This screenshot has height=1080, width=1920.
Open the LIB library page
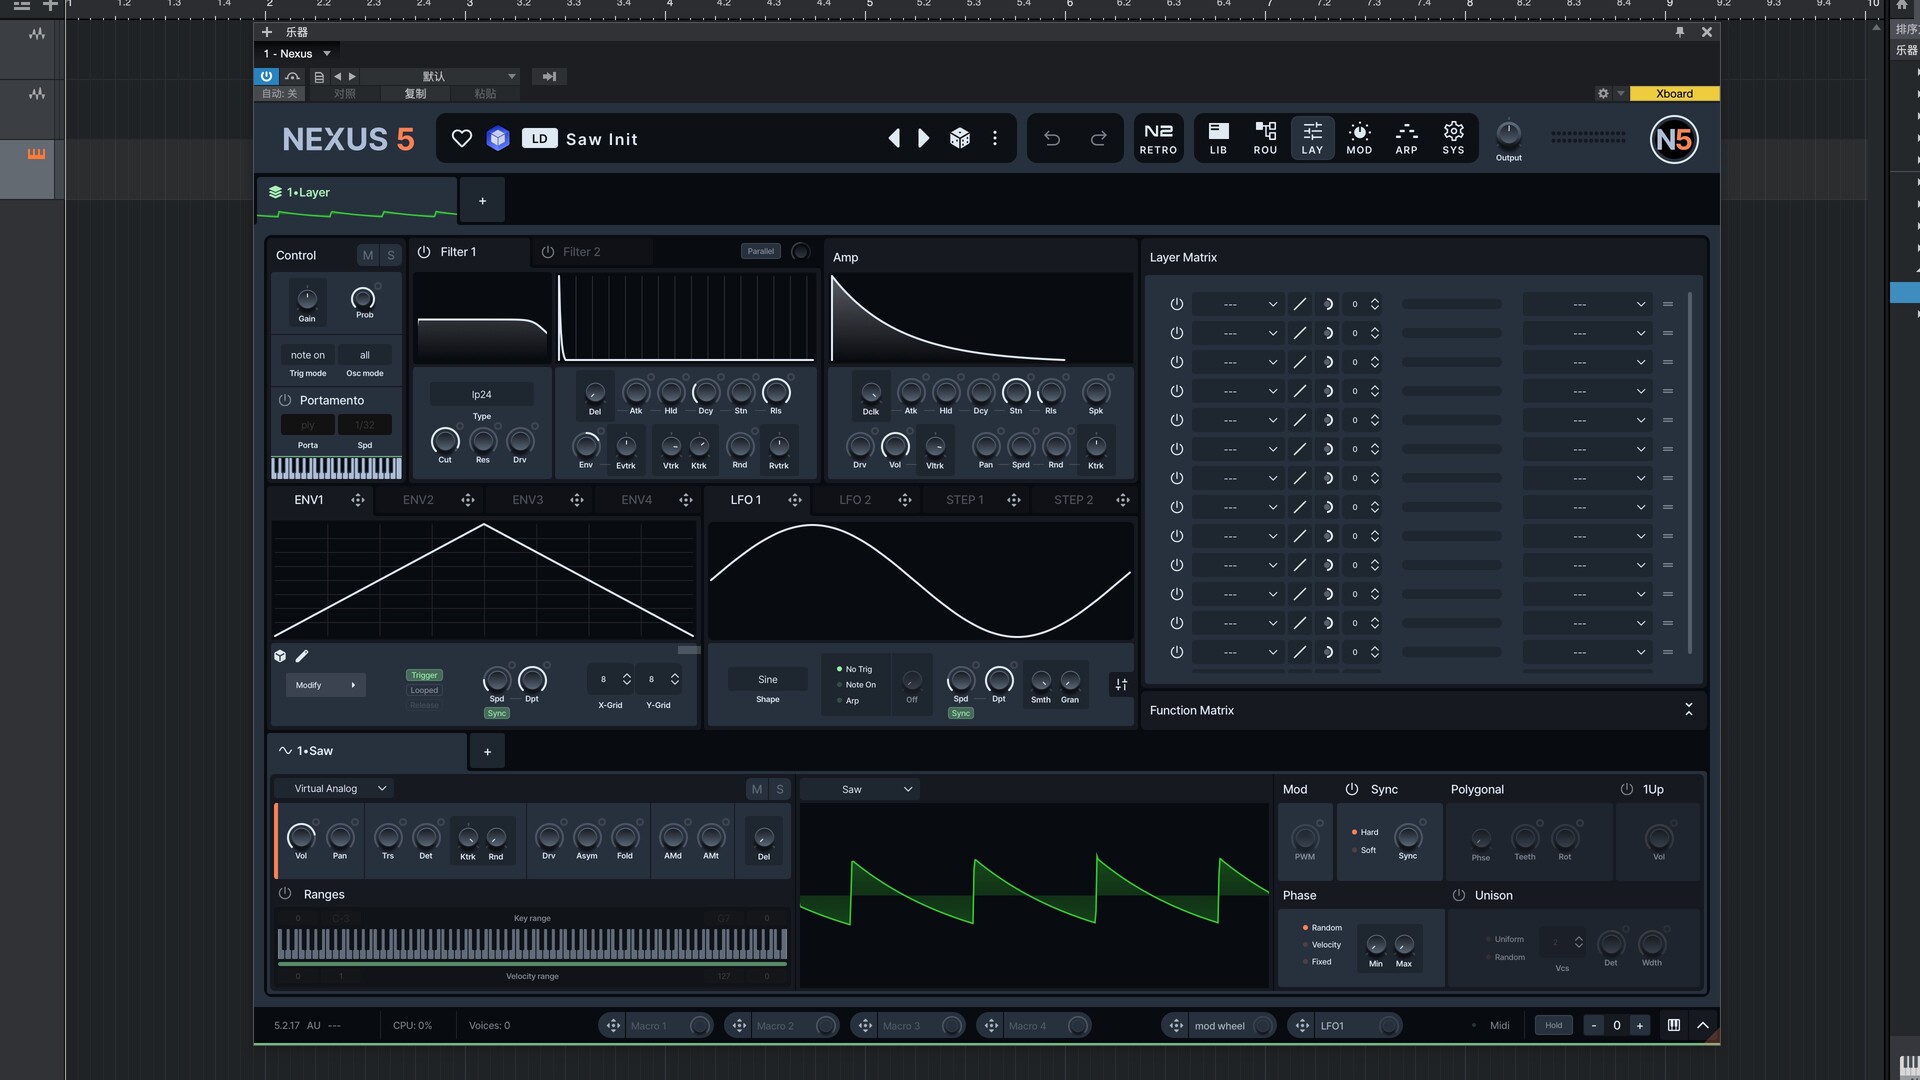coord(1218,138)
